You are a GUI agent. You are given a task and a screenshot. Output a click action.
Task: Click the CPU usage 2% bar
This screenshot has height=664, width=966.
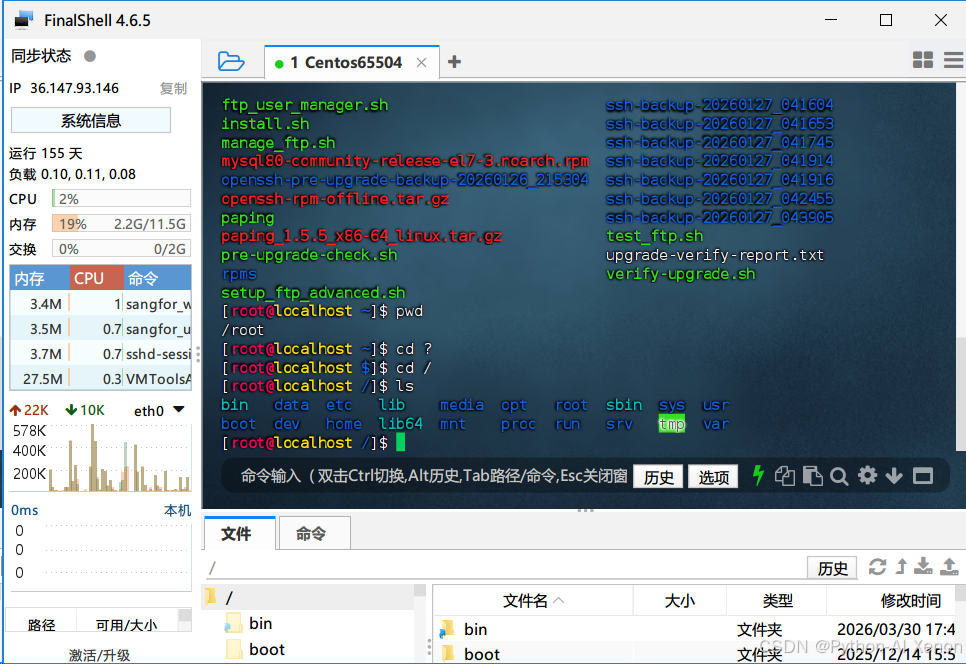(121, 199)
